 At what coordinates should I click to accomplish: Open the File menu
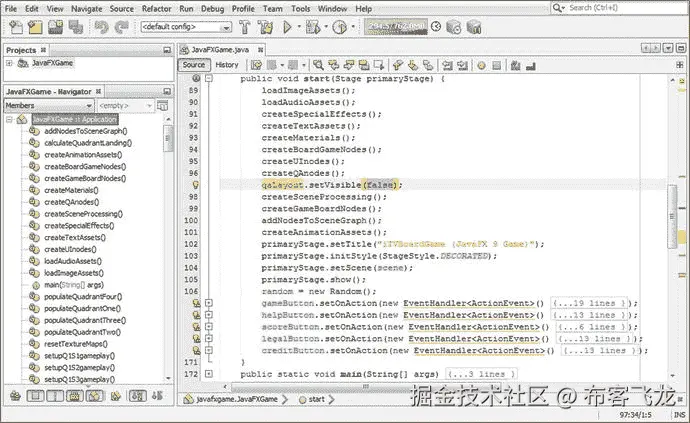pyautogui.click(x=11, y=8)
